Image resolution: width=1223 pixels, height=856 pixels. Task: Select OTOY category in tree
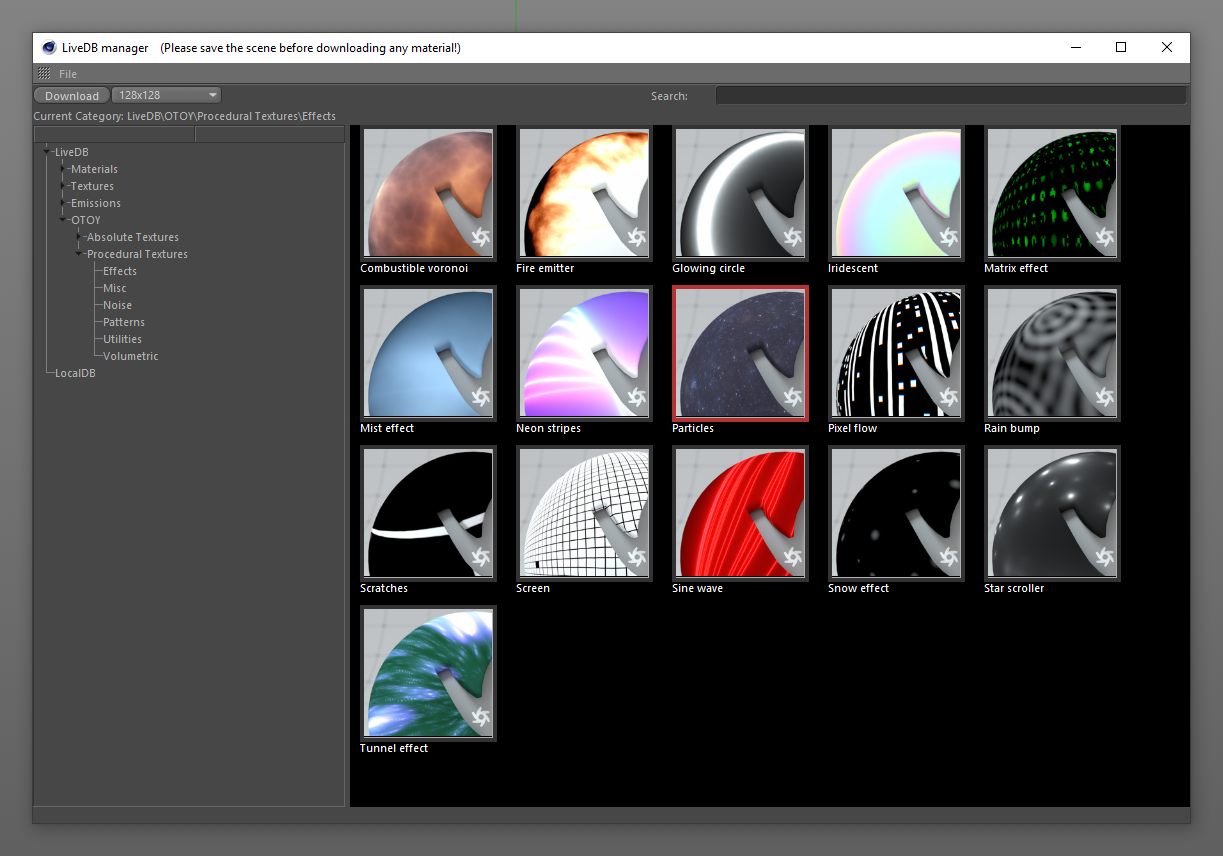[86, 220]
